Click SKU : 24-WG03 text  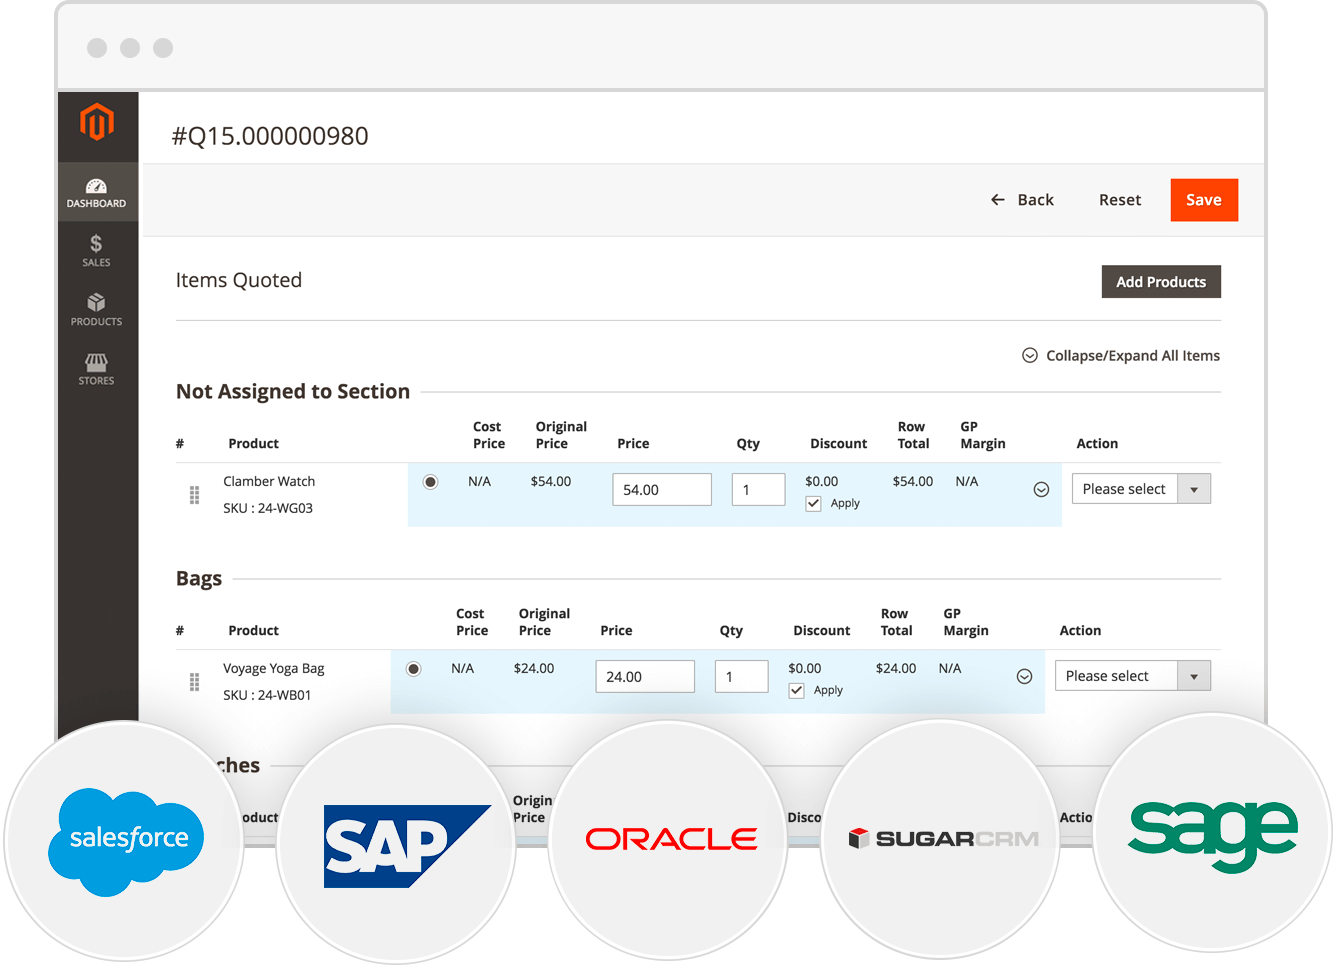[268, 509]
